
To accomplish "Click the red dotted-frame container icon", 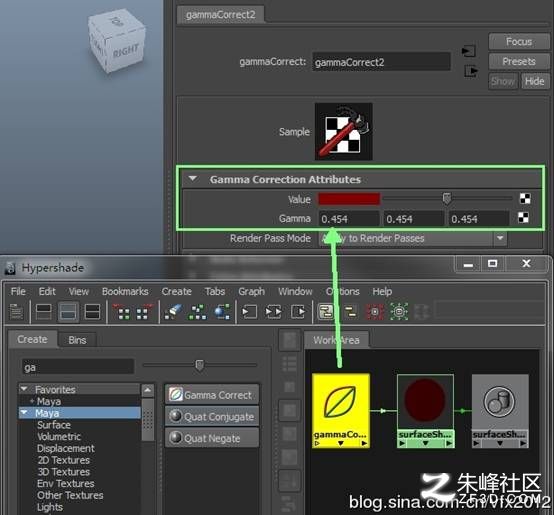I will coord(375,312).
